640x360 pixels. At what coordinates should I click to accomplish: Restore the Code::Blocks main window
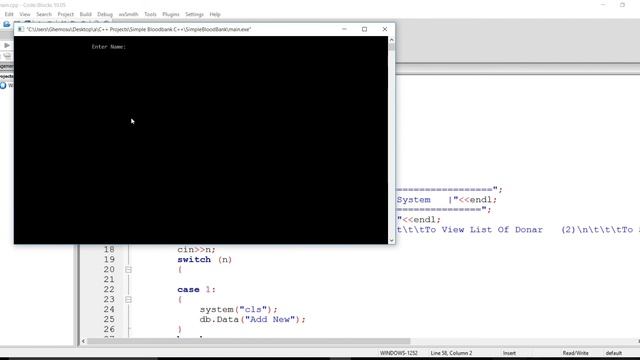(622, 5)
